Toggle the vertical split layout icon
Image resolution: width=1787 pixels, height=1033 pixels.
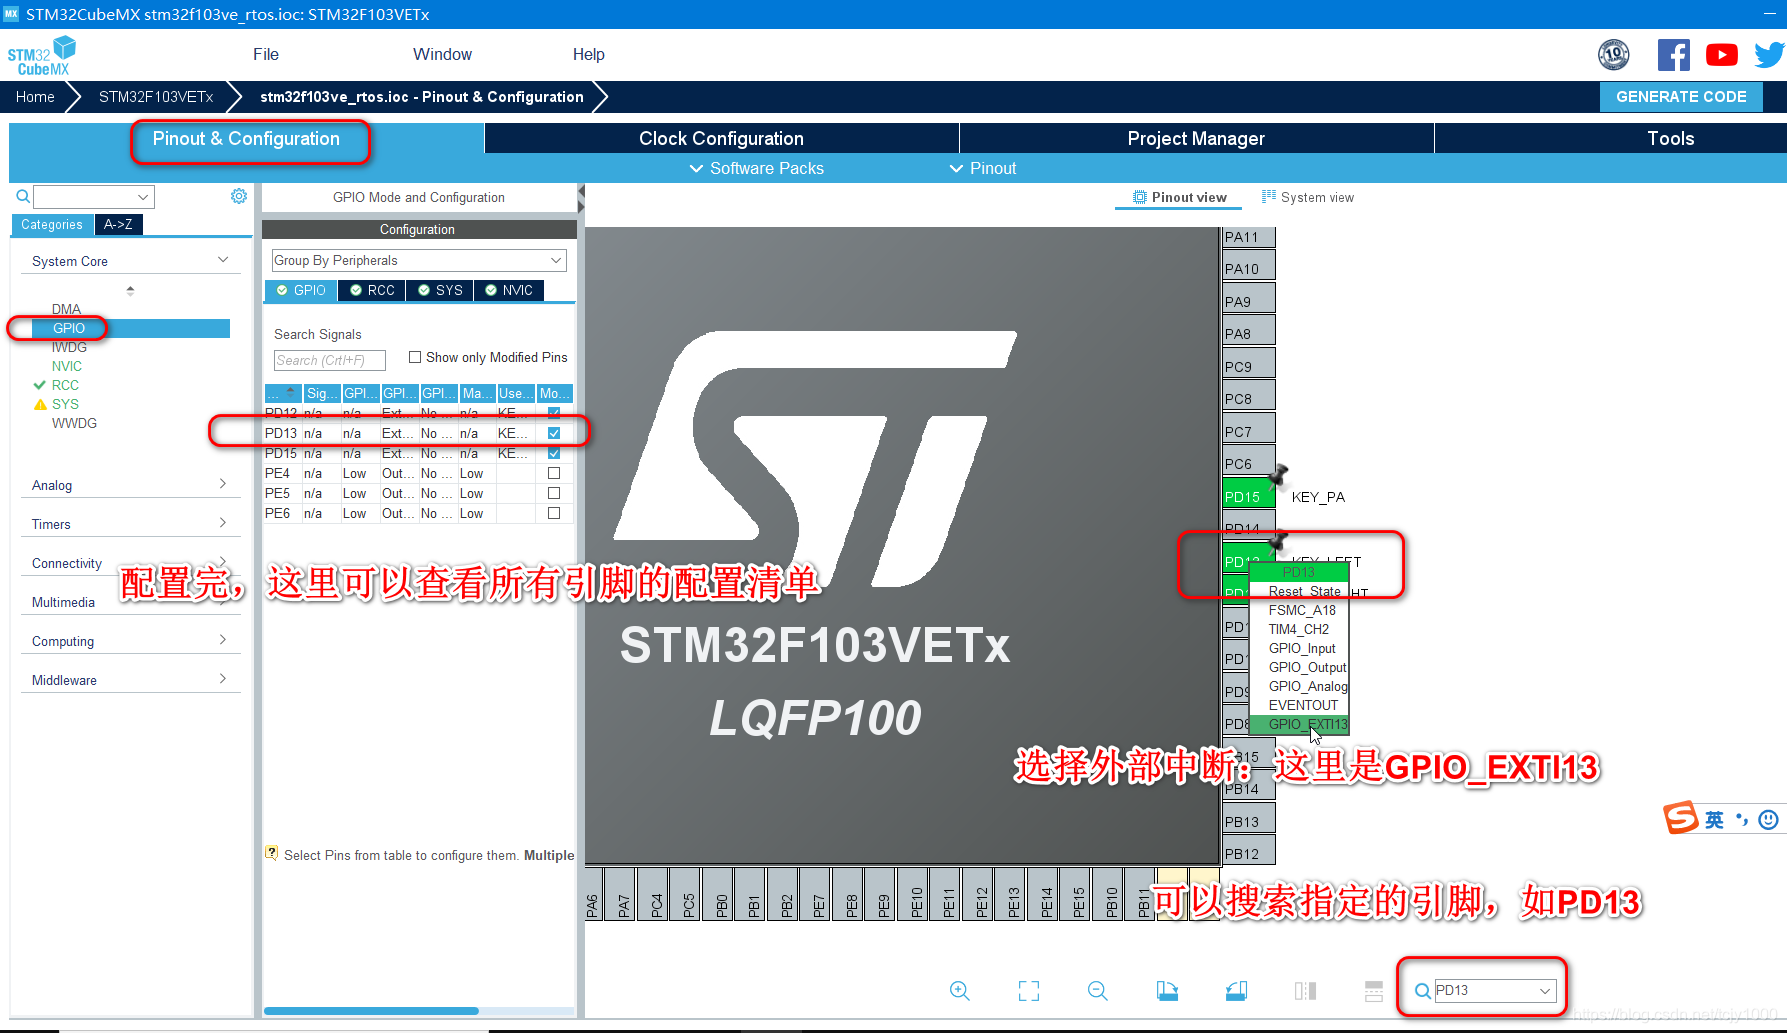click(1305, 991)
